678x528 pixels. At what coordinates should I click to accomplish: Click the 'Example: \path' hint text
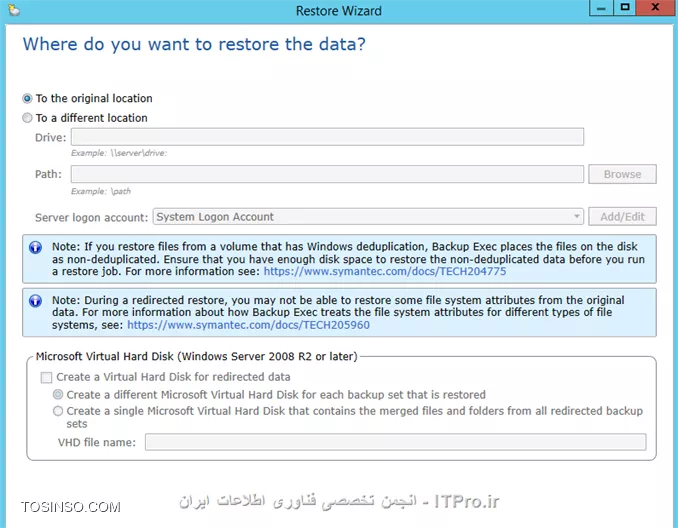101,191
